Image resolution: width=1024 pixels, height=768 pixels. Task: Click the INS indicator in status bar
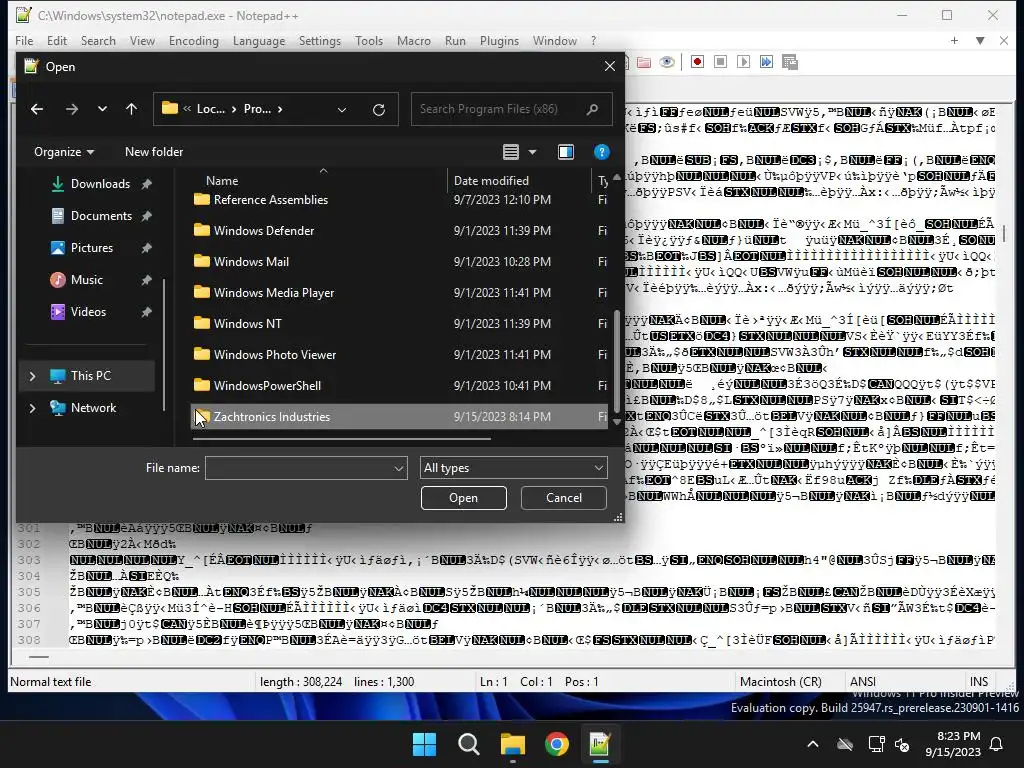point(979,682)
